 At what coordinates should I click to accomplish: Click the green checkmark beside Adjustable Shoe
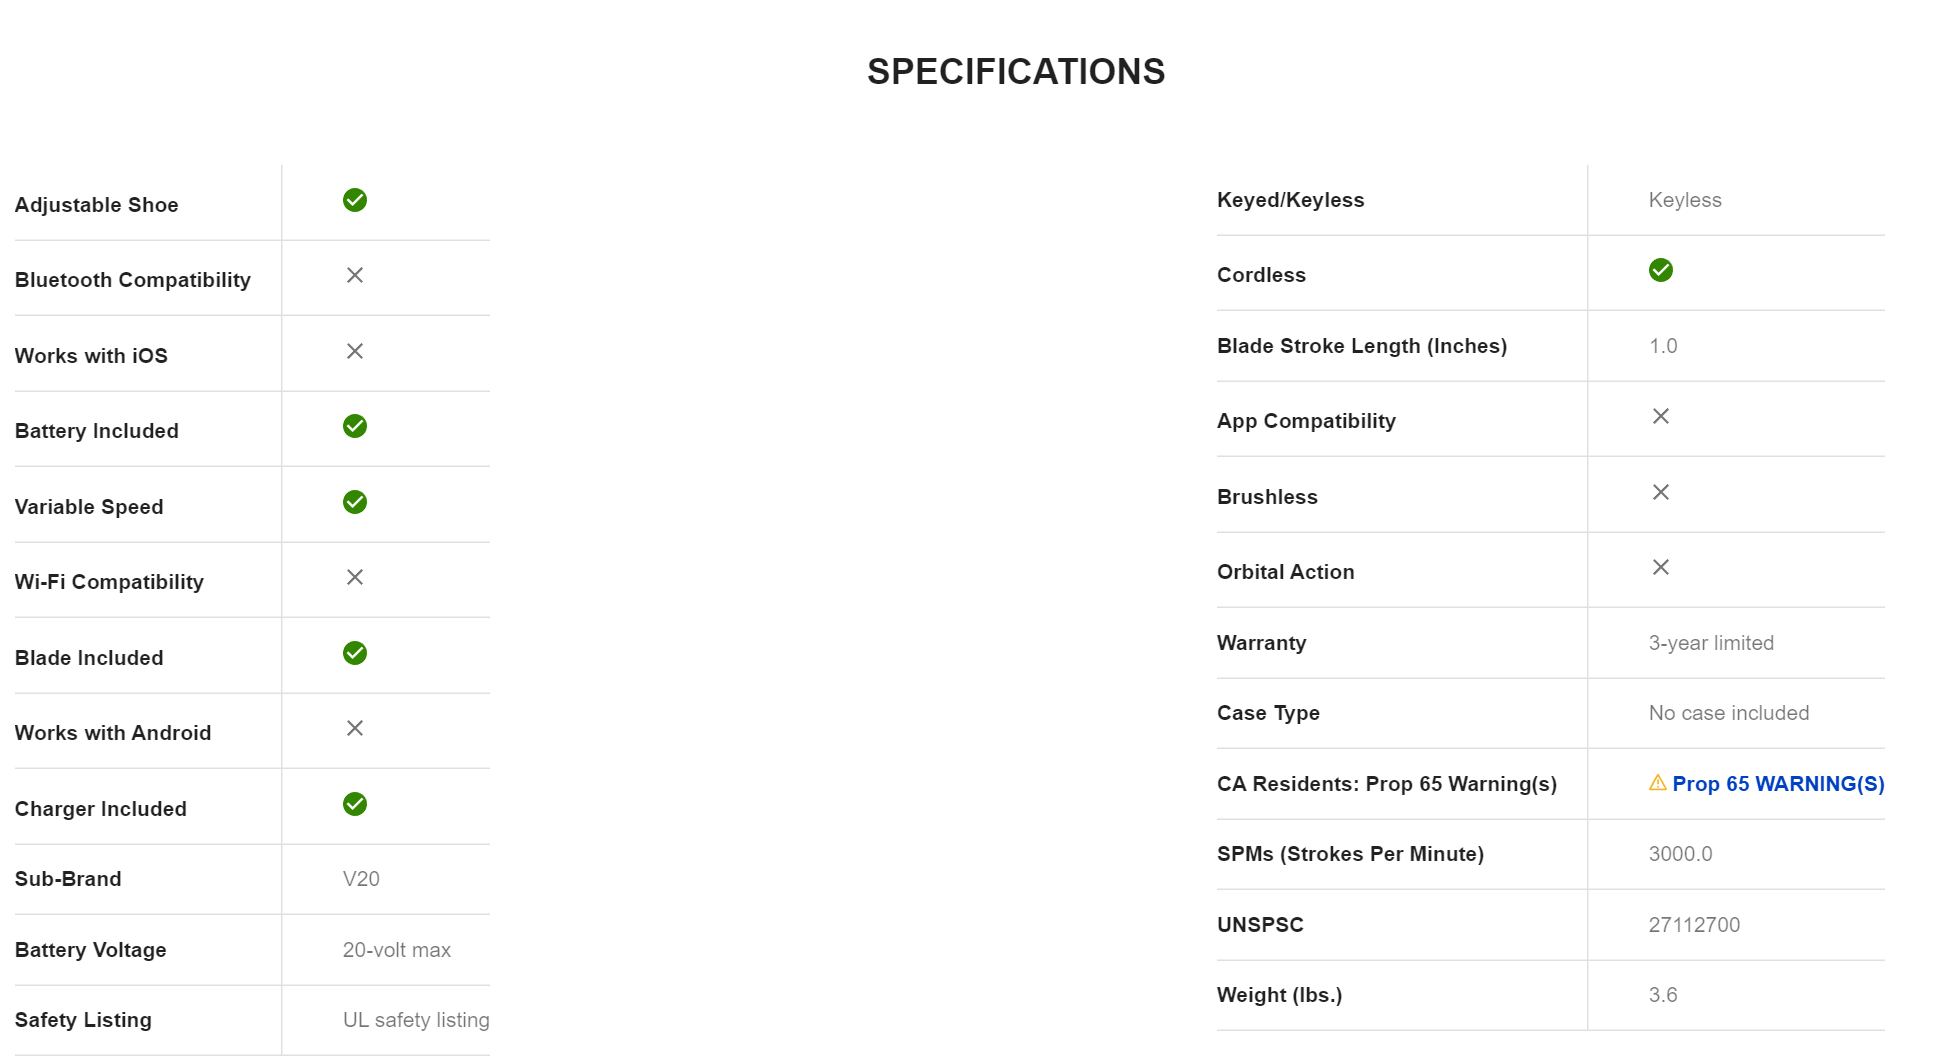[355, 200]
